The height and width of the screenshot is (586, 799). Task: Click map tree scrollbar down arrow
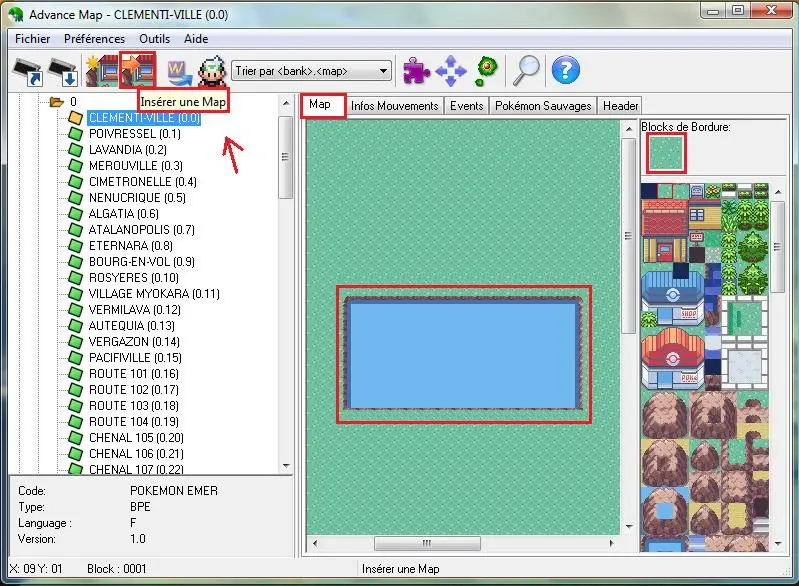click(x=286, y=466)
